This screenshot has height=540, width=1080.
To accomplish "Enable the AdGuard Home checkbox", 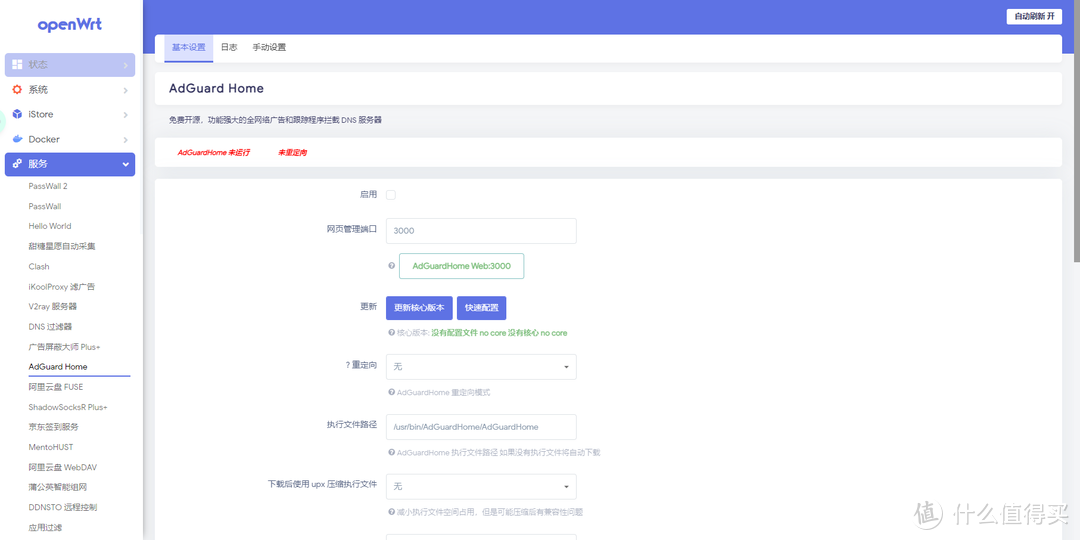I will pos(391,195).
